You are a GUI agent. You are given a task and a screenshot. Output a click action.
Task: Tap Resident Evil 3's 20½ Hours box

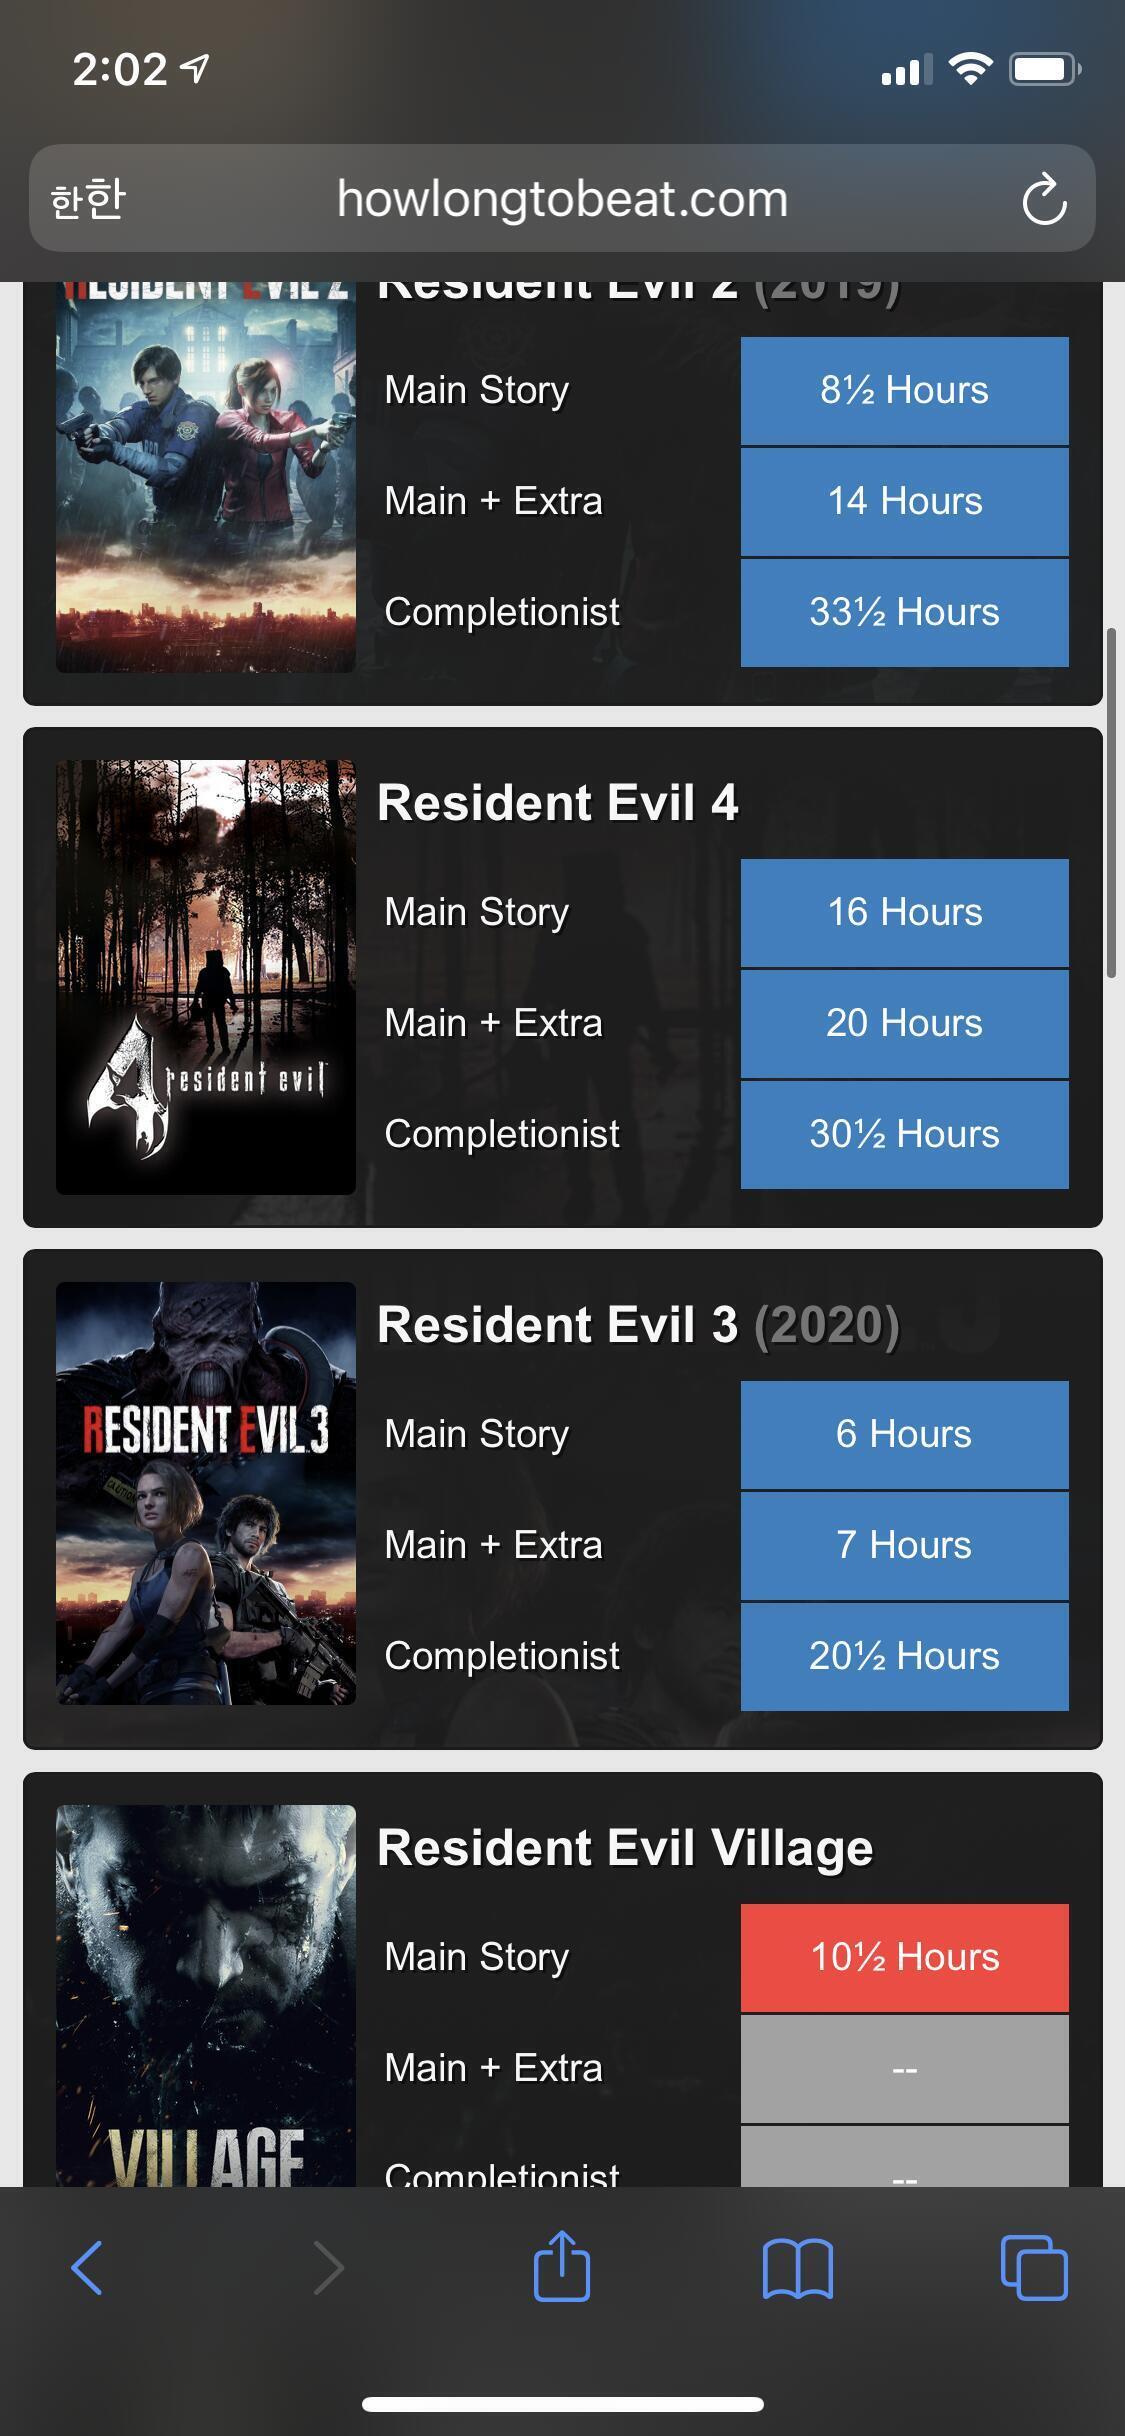click(905, 1656)
